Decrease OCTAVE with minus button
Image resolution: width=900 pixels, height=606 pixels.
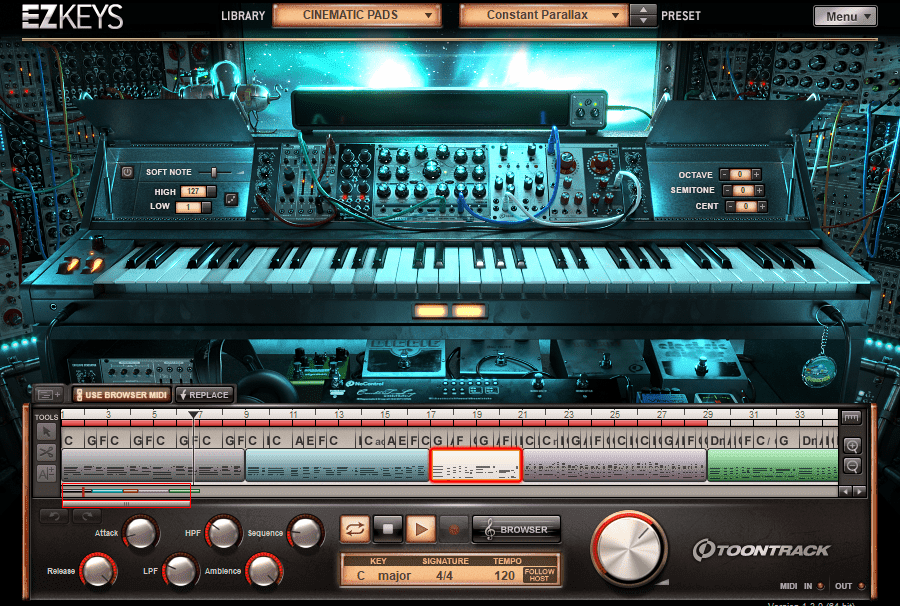pyautogui.click(x=724, y=174)
